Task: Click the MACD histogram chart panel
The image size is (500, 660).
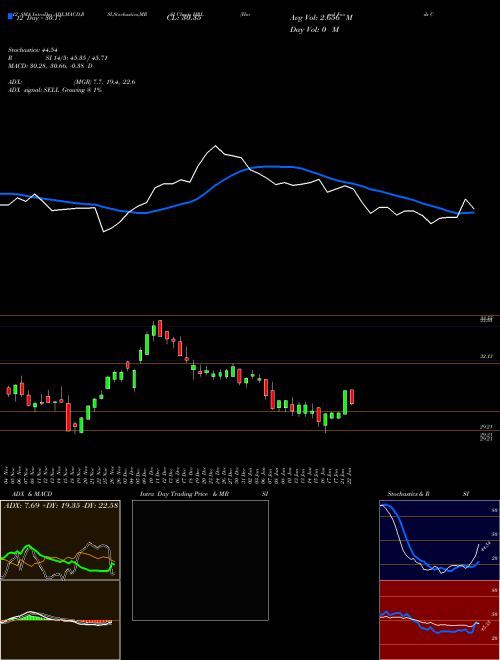Action: click(60, 620)
